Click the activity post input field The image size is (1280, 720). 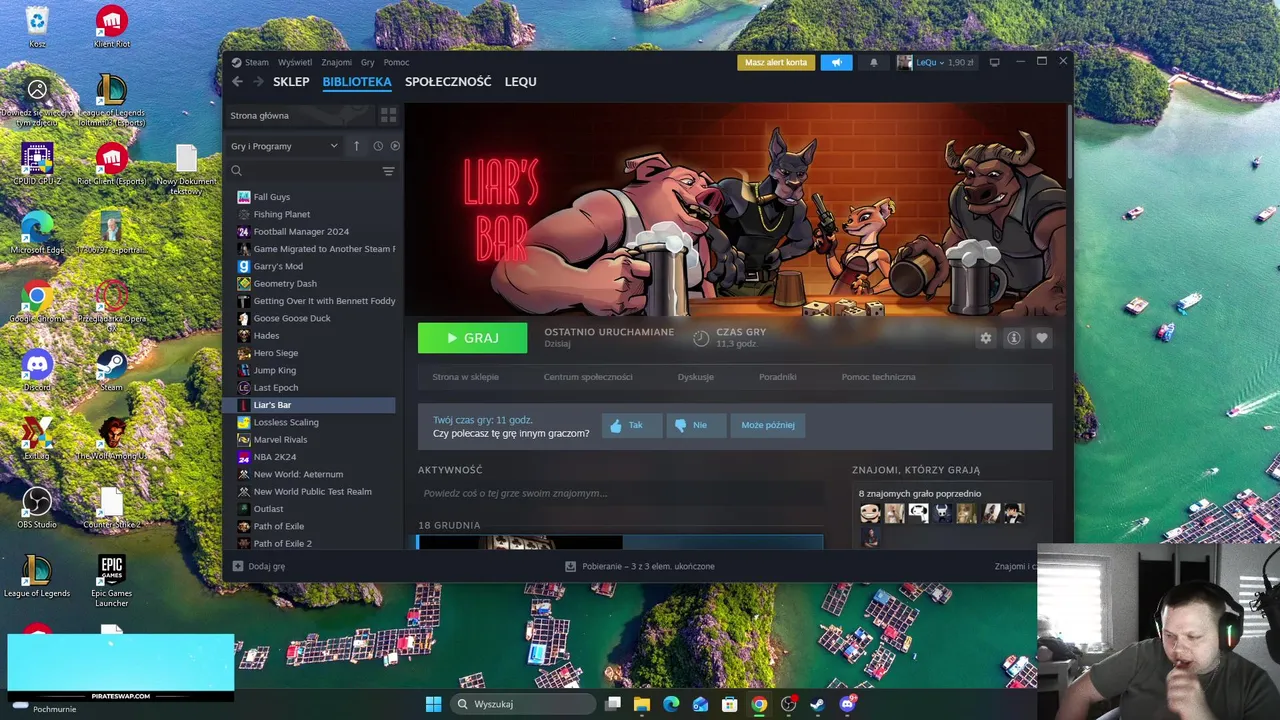point(620,493)
